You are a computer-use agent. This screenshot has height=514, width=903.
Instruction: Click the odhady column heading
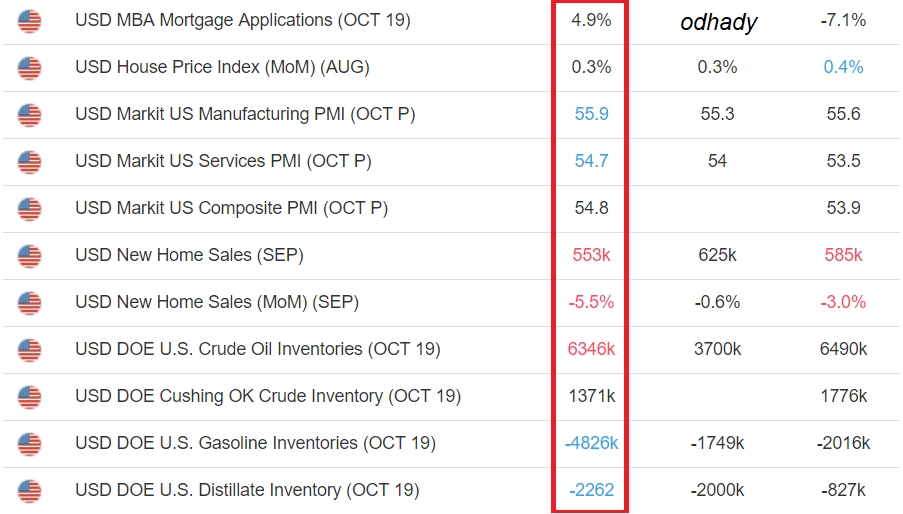718,22
